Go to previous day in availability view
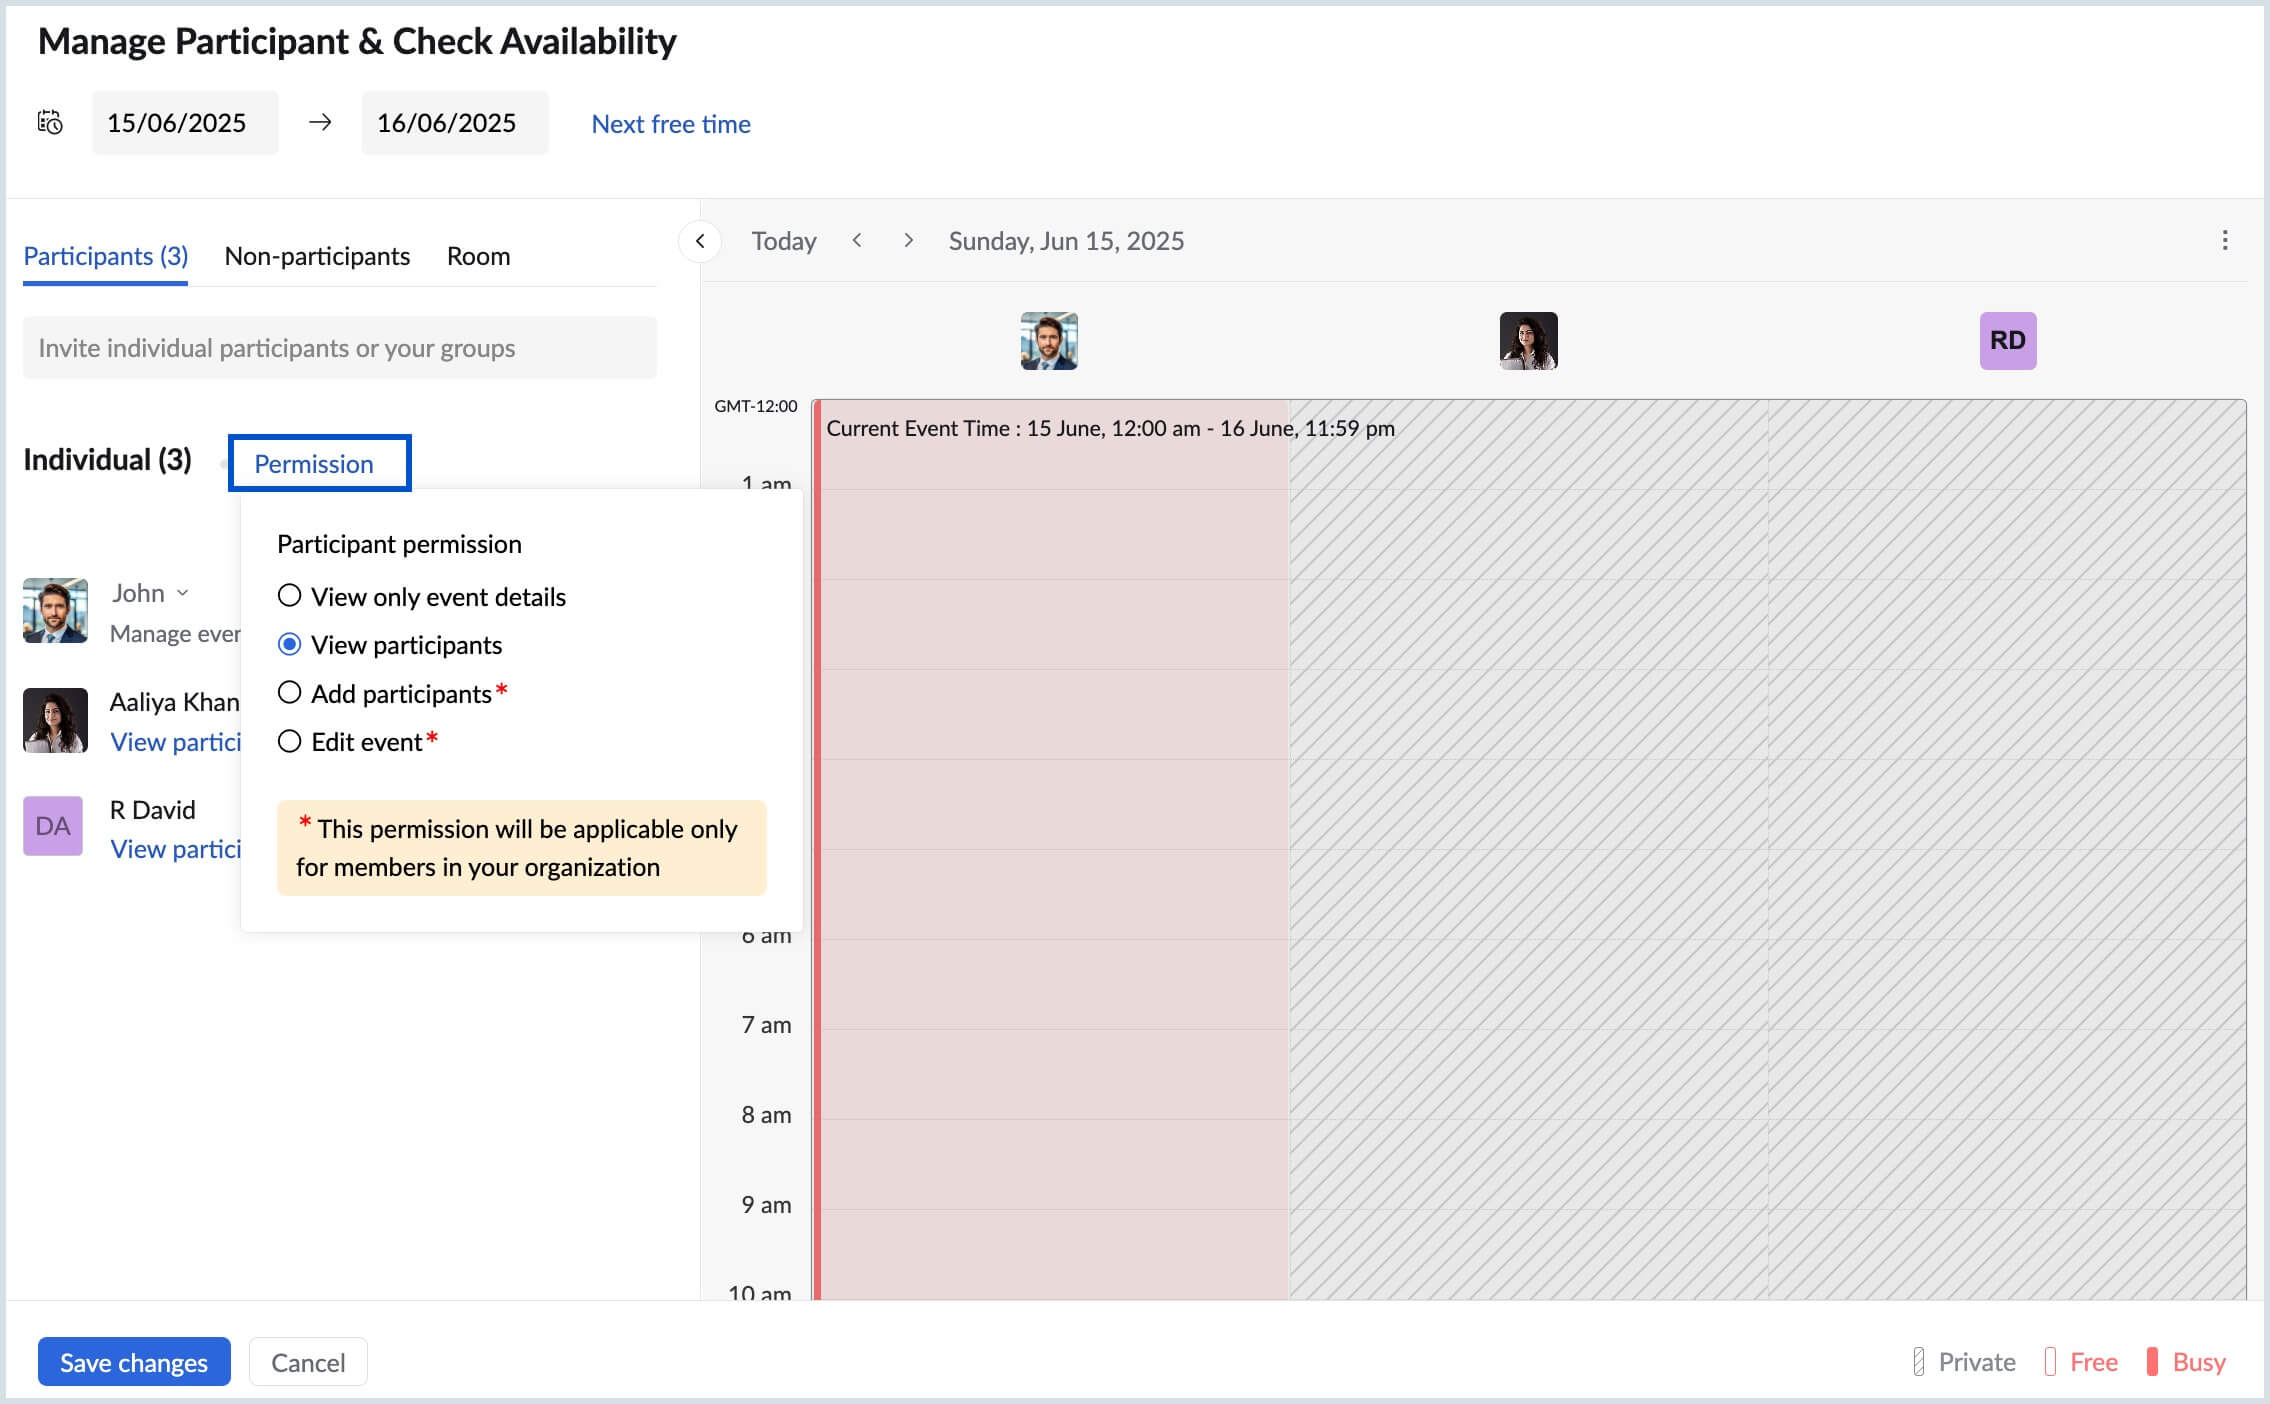 tap(857, 240)
